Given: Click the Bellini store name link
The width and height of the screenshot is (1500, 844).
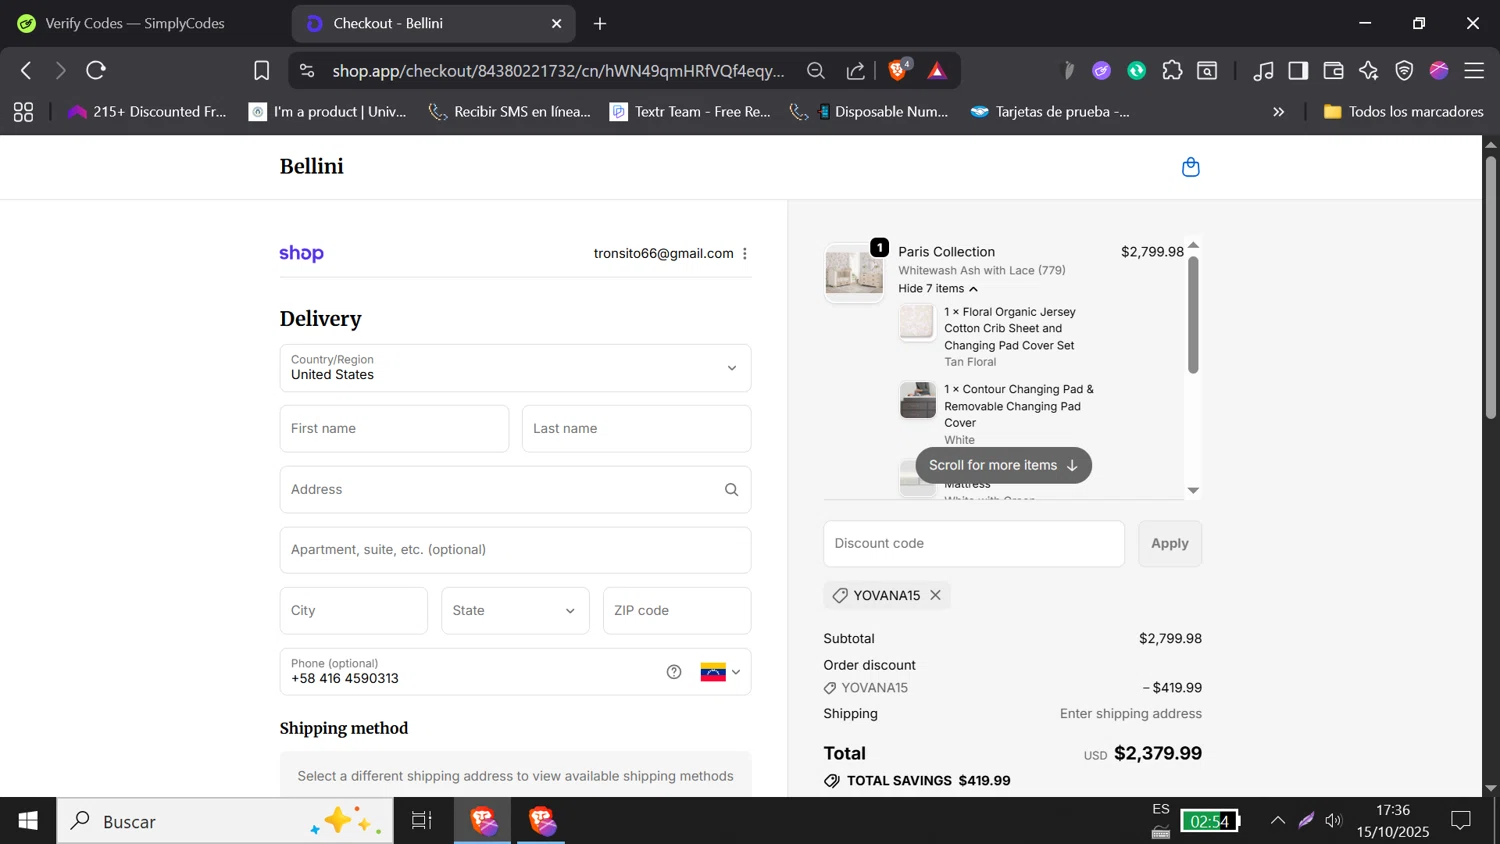Looking at the screenshot, I should click(x=312, y=167).
